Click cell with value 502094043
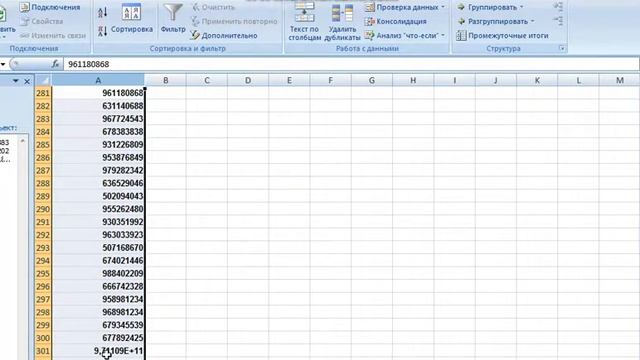This screenshot has width=640, height=360. 98,196
